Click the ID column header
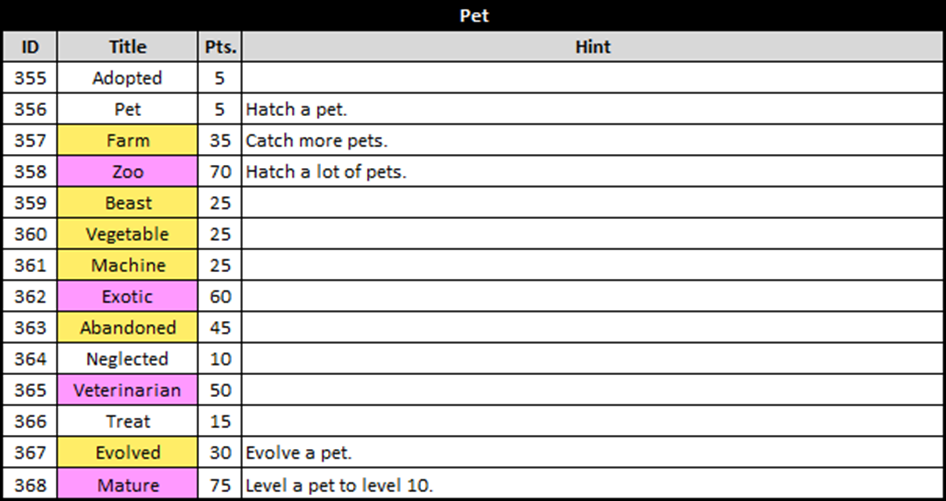This screenshot has height=501, width=946. (30, 46)
